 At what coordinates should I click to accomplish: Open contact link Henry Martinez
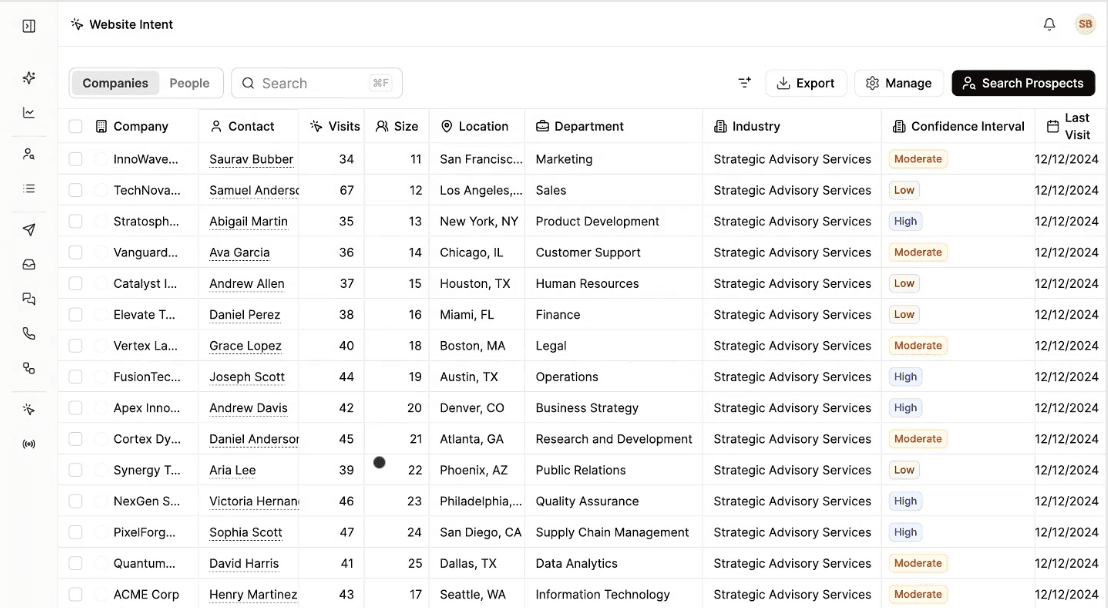[253, 595]
